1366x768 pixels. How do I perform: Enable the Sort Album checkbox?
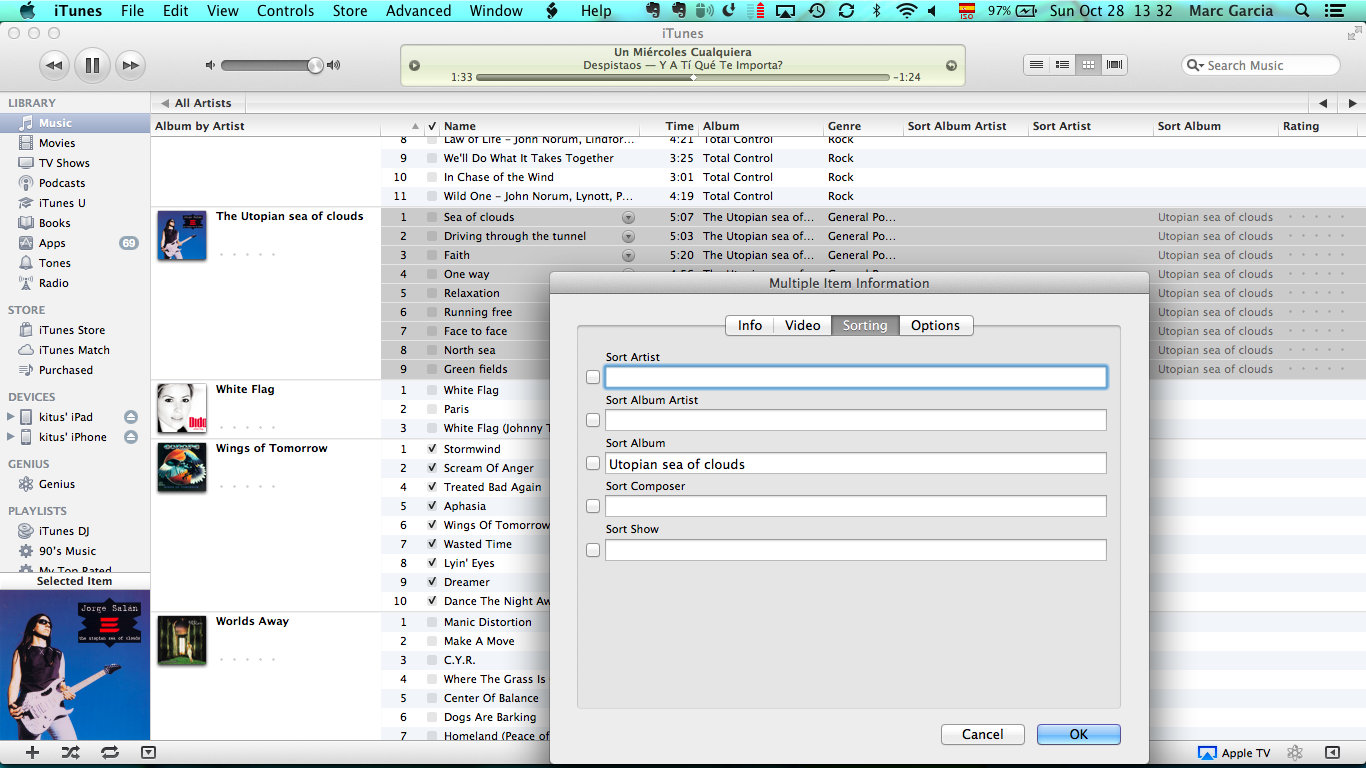pyautogui.click(x=593, y=463)
